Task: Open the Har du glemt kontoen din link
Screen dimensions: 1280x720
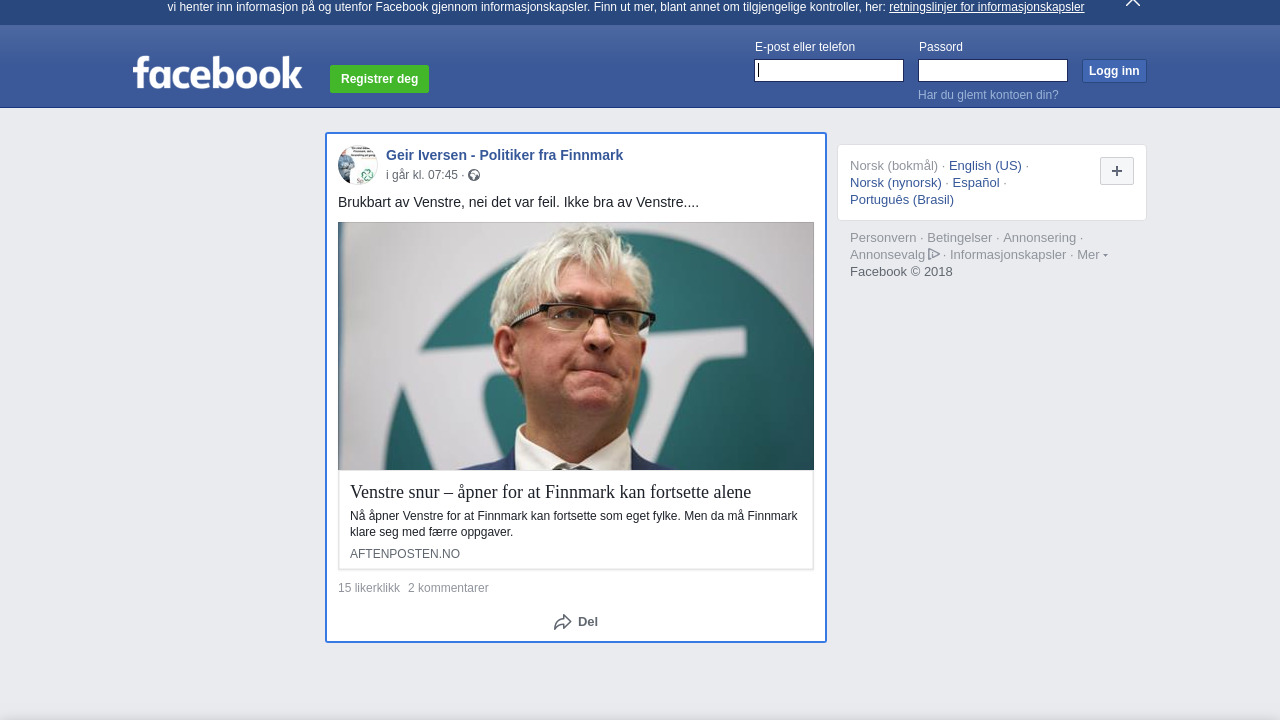Action: [988, 95]
